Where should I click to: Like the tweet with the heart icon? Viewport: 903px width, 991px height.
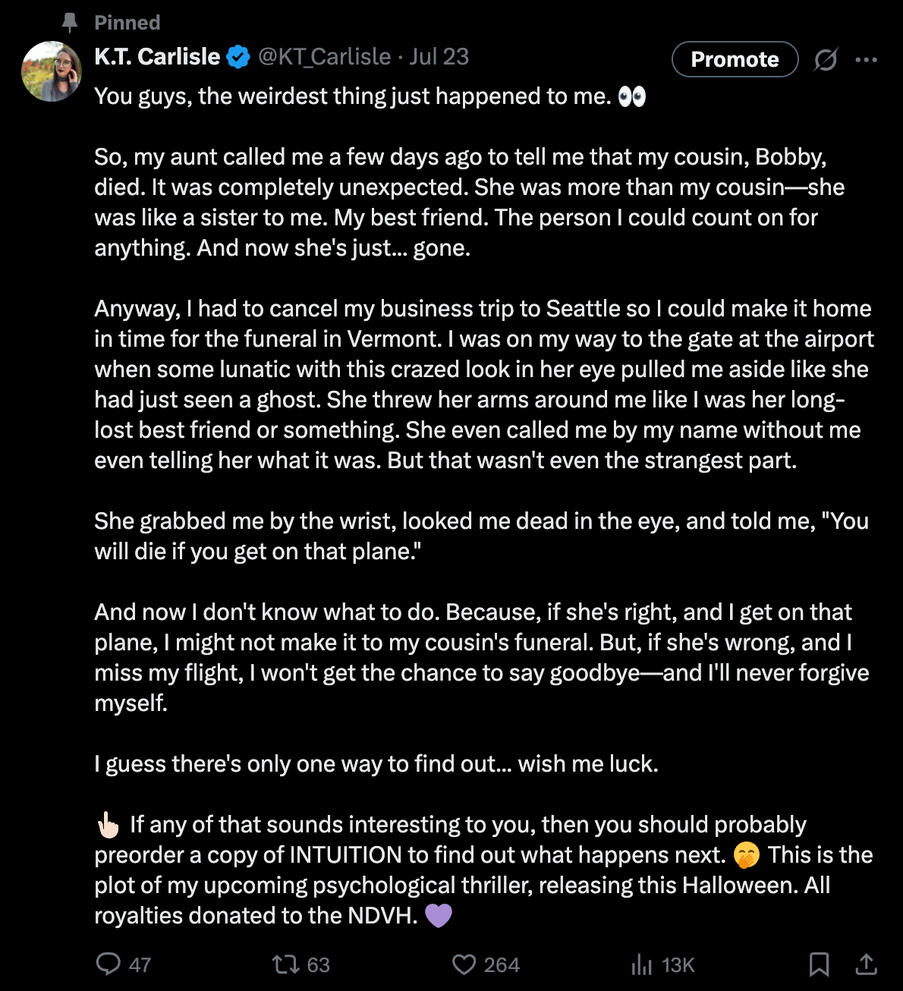[463, 964]
